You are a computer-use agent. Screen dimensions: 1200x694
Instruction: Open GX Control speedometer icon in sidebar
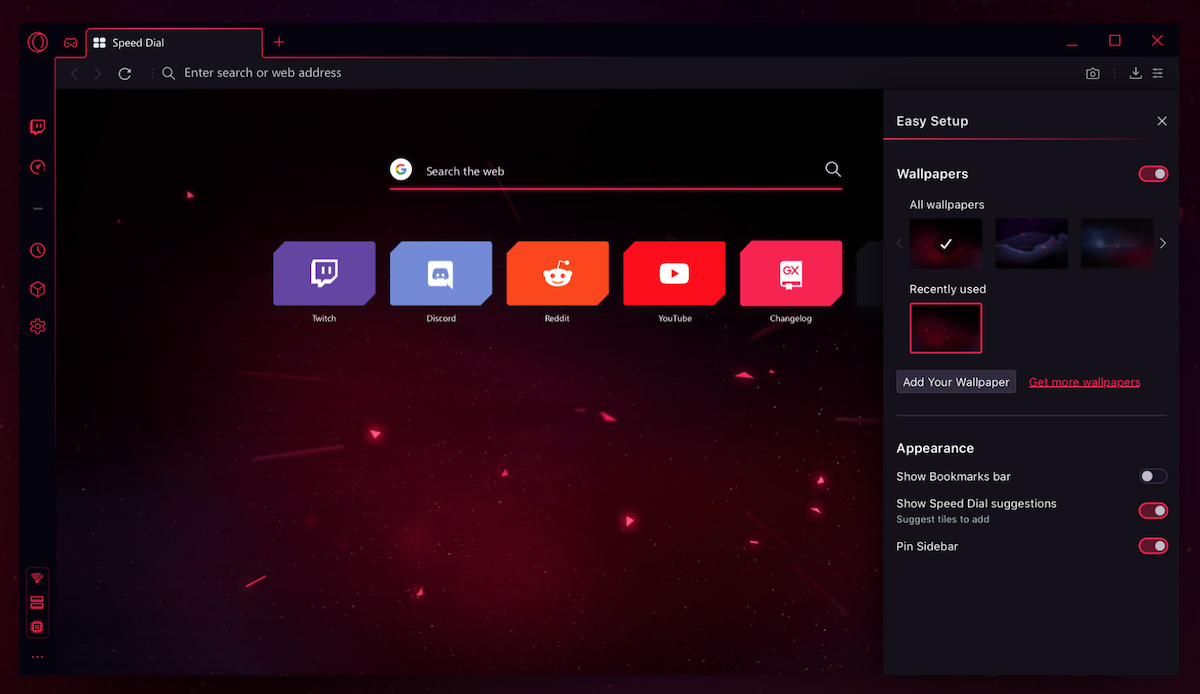click(x=37, y=167)
